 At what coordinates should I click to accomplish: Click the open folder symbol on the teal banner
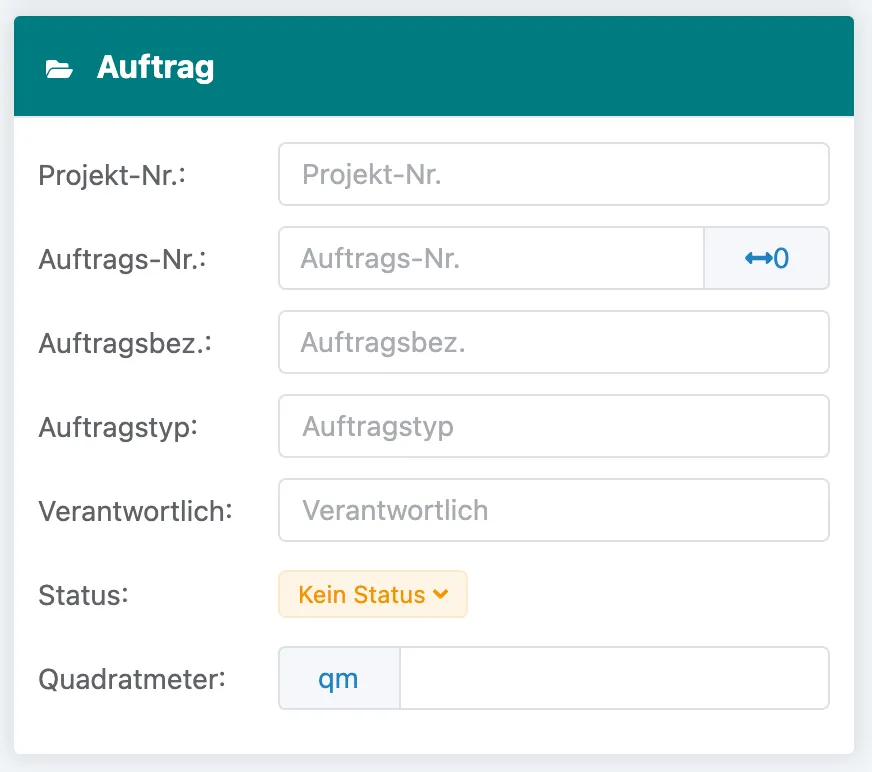click(x=62, y=67)
